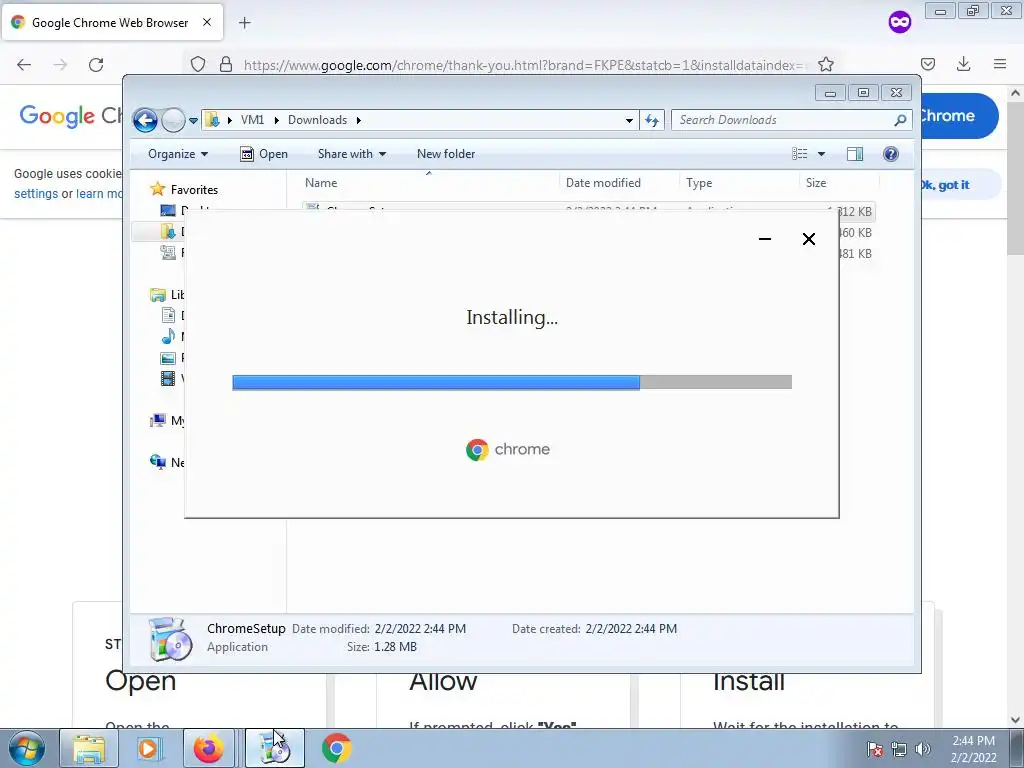This screenshot has width=1024, height=768.
Task: Click the installer taskbar icon
Action: point(274,748)
